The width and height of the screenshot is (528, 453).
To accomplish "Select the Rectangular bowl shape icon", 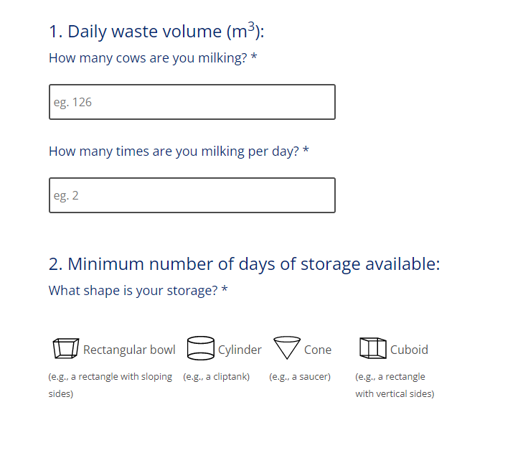I will click(66, 348).
